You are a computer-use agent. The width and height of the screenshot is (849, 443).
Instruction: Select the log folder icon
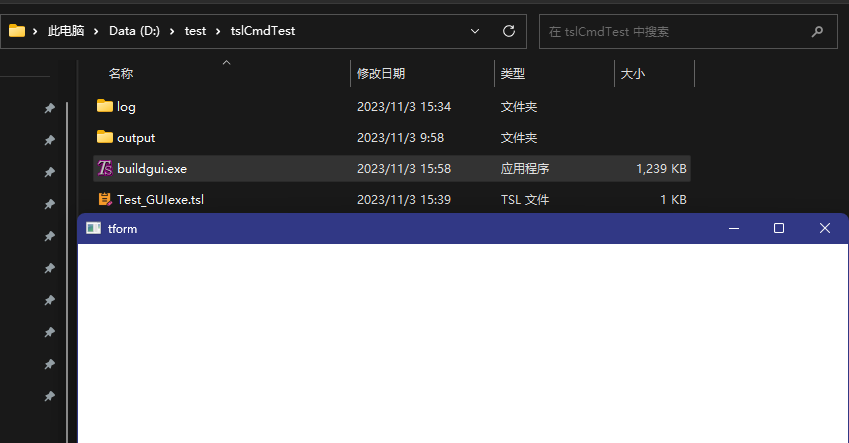[x=105, y=106]
